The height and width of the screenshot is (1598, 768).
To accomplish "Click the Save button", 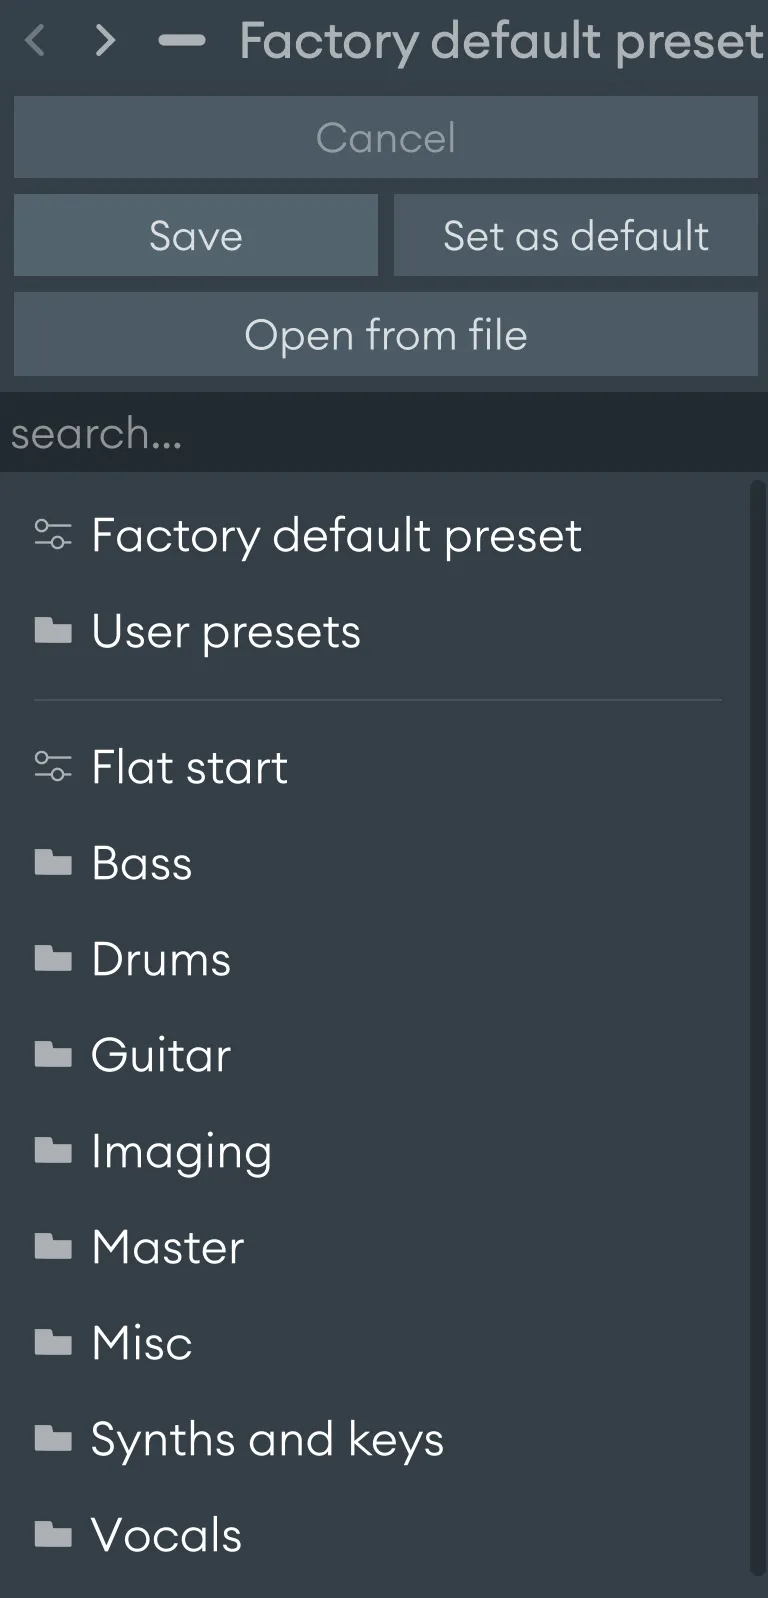I will (195, 235).
